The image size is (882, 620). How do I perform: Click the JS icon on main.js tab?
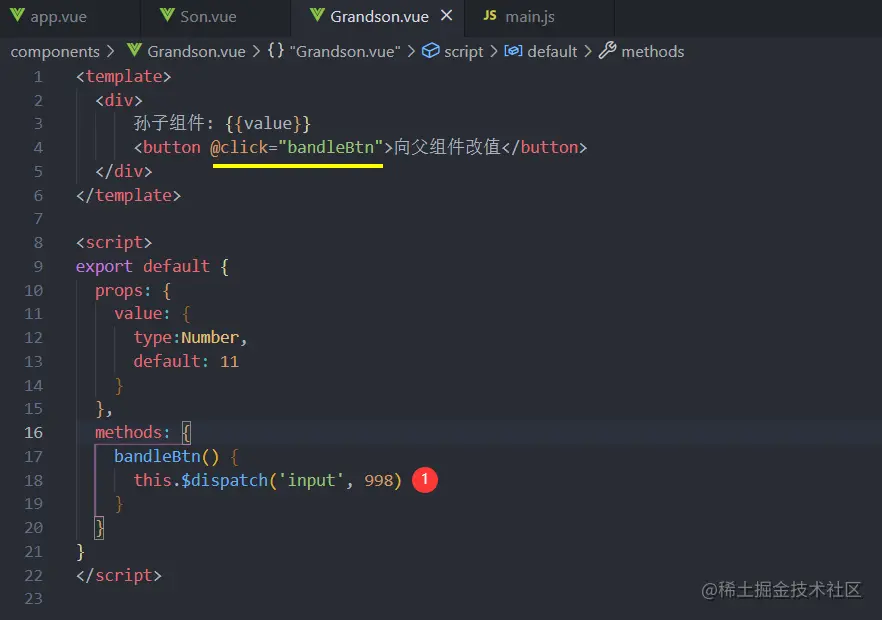click(x=490, y=16)
